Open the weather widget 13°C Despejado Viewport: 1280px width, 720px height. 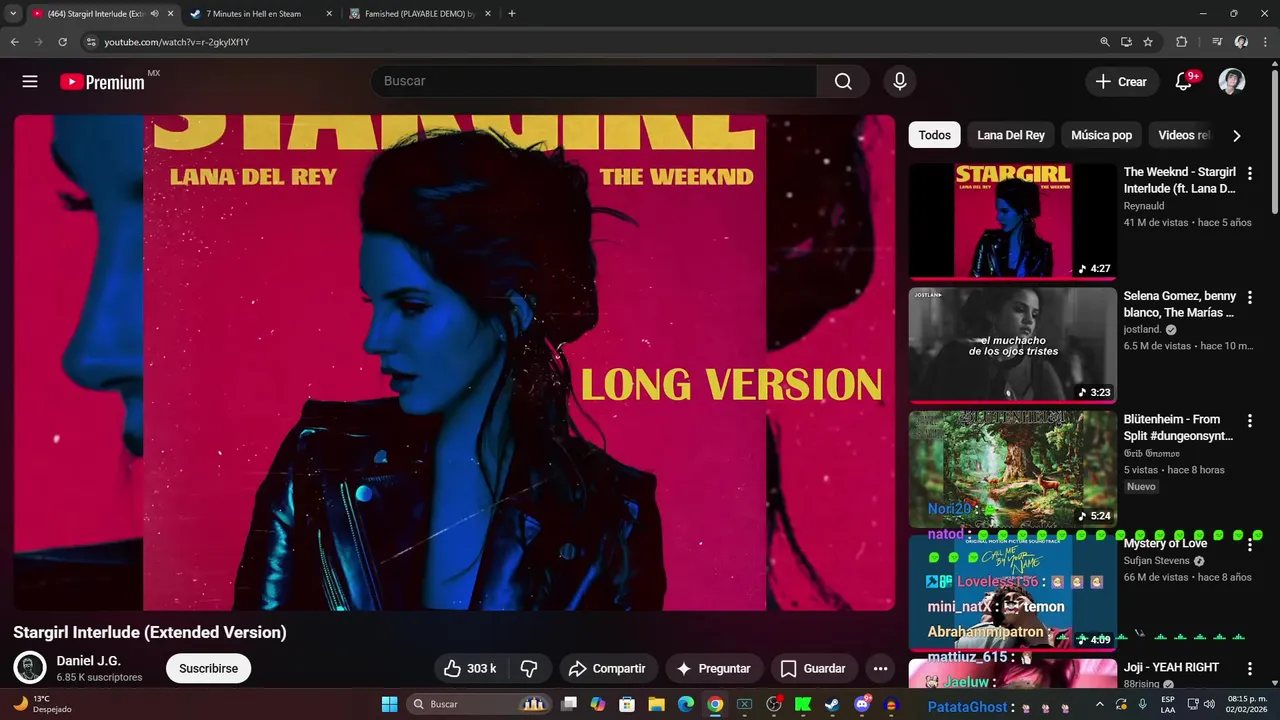tap(42, 704)
